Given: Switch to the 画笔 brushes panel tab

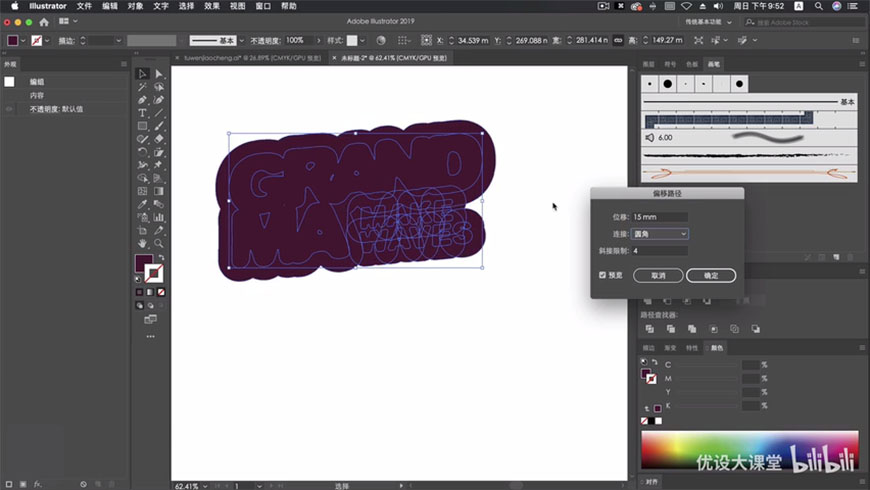Looking at the screenshot, I should click(714, 64).
